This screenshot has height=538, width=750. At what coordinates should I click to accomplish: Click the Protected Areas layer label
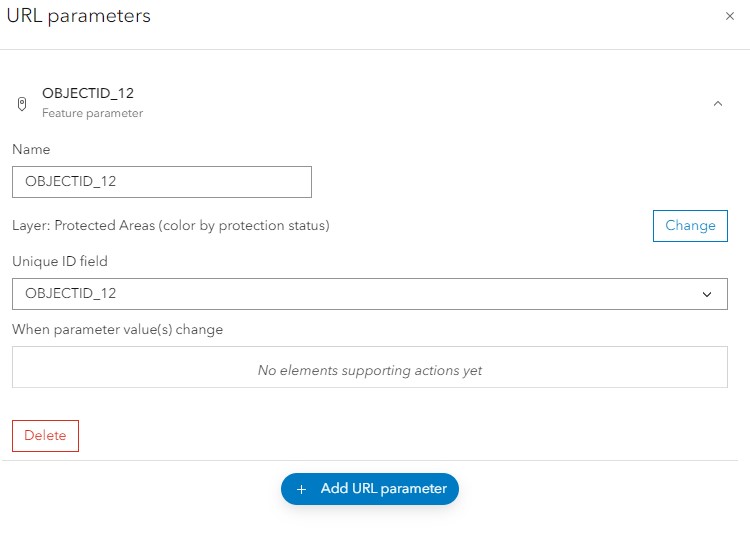coord(171,226)
